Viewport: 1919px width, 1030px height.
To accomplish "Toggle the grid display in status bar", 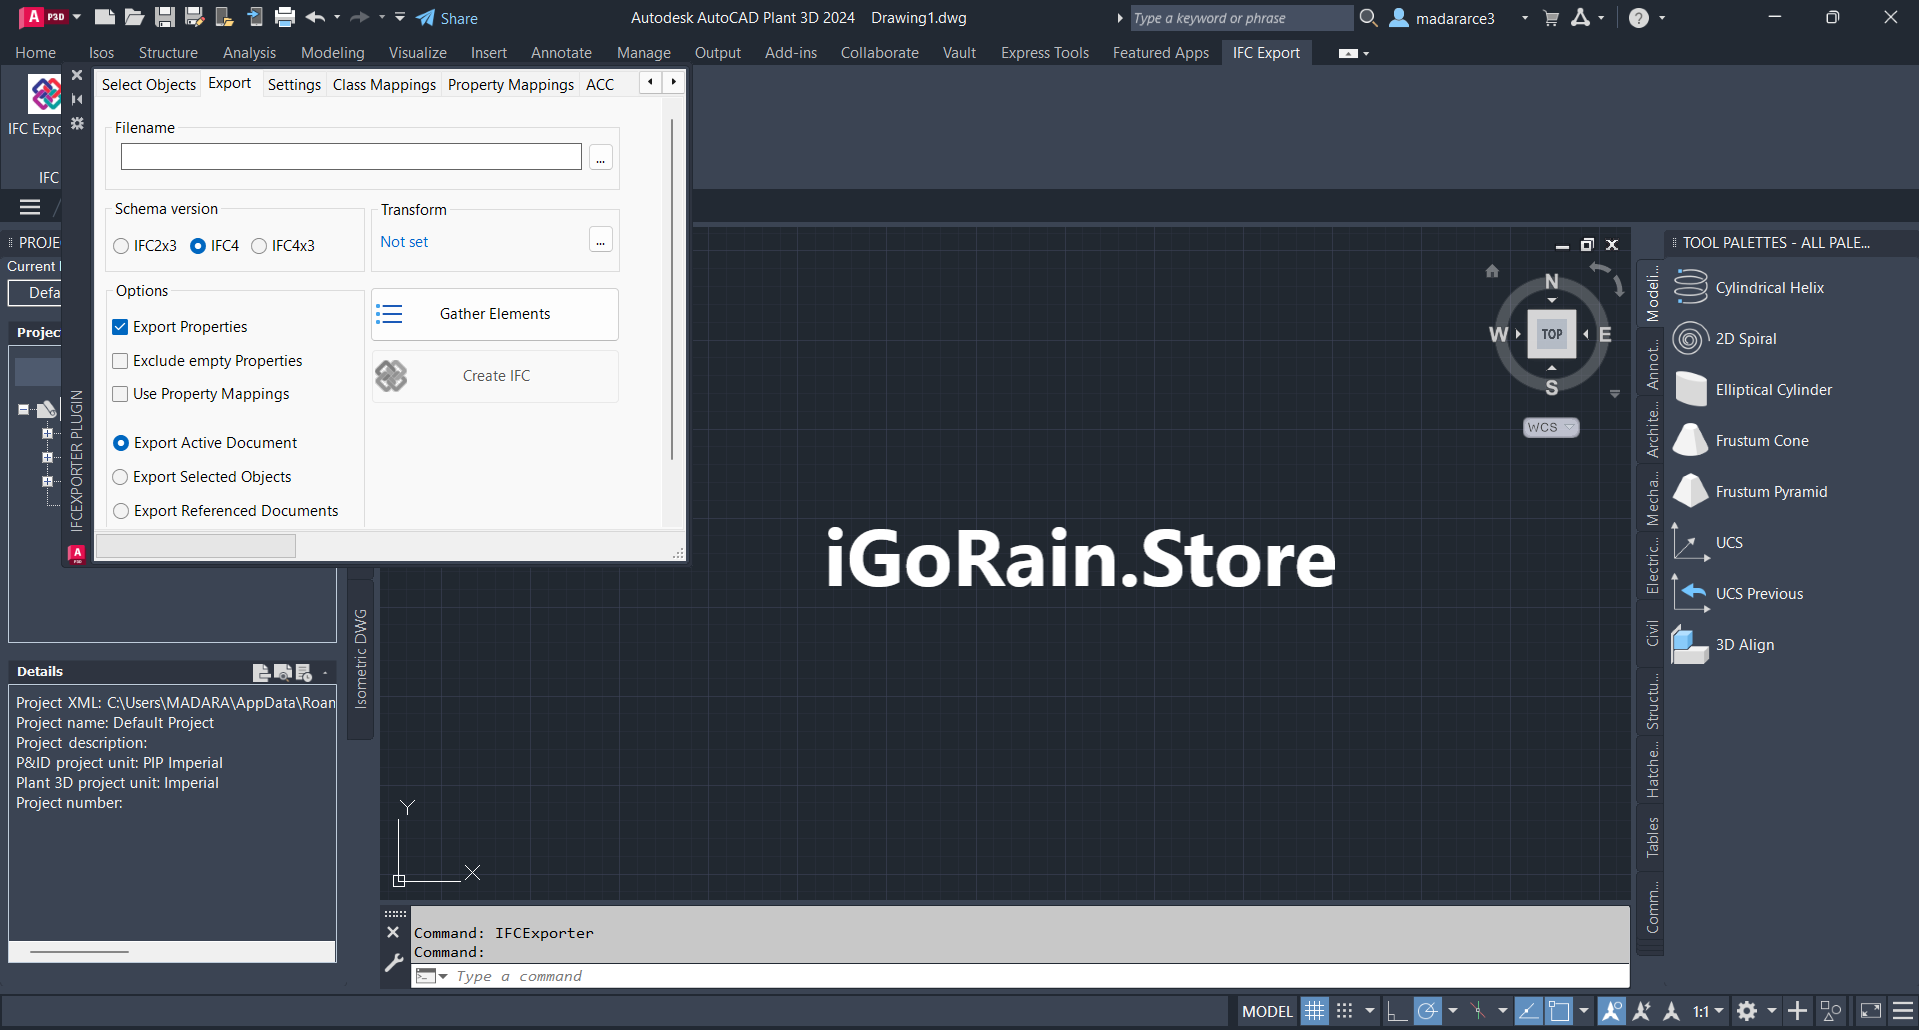I will [x=1314, y=1011].
